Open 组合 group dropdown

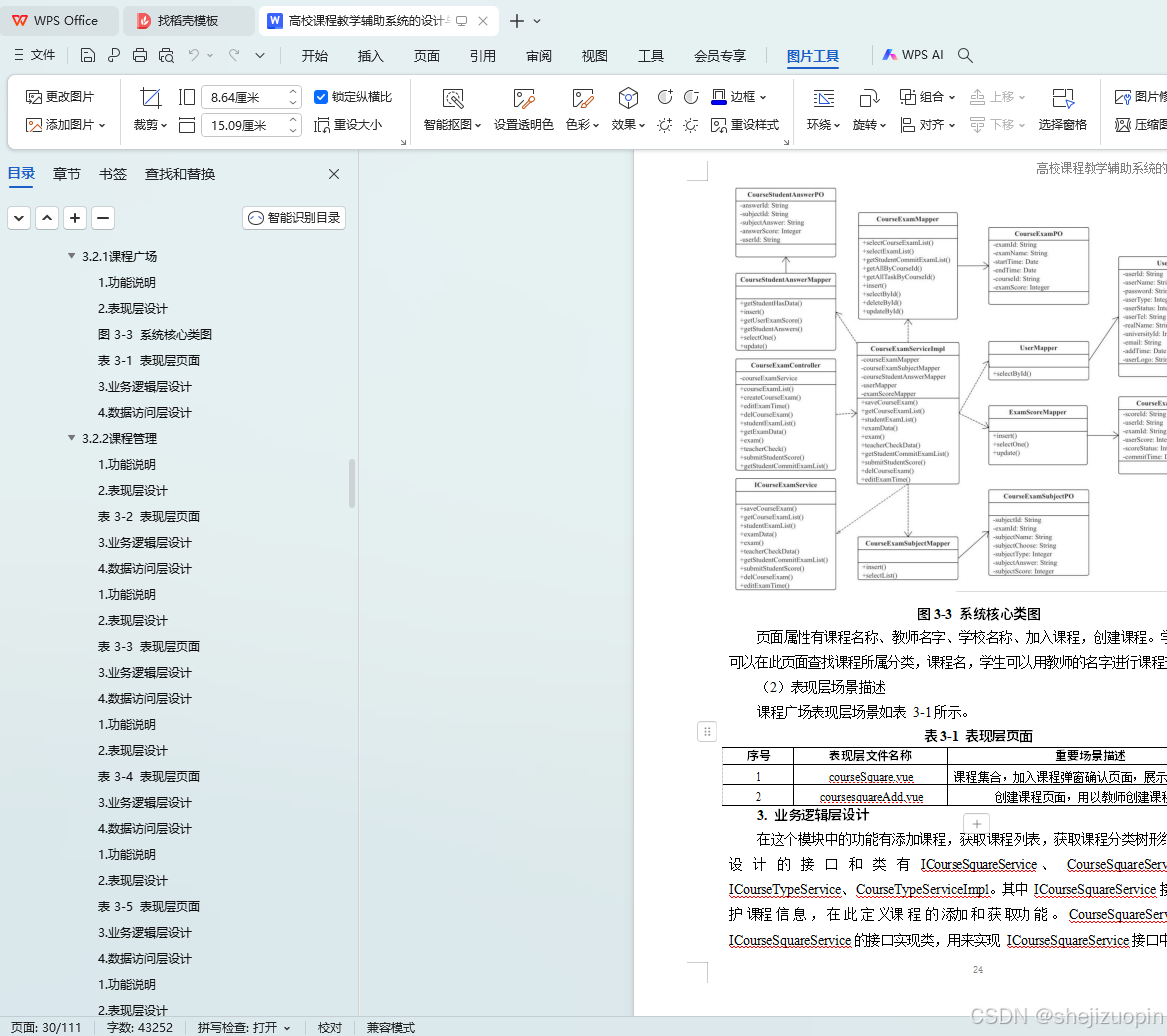(927, 97)
